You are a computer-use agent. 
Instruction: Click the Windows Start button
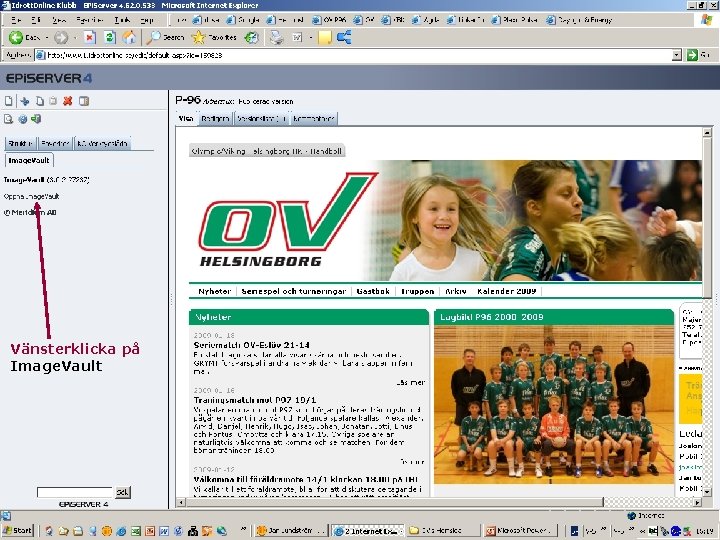[x=18, y=530]
